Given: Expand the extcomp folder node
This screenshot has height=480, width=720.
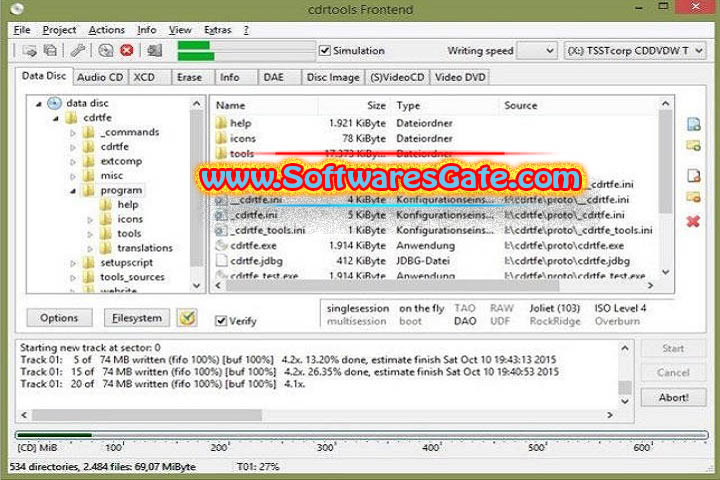Looking at the screenshot, I should coord(73,162).
